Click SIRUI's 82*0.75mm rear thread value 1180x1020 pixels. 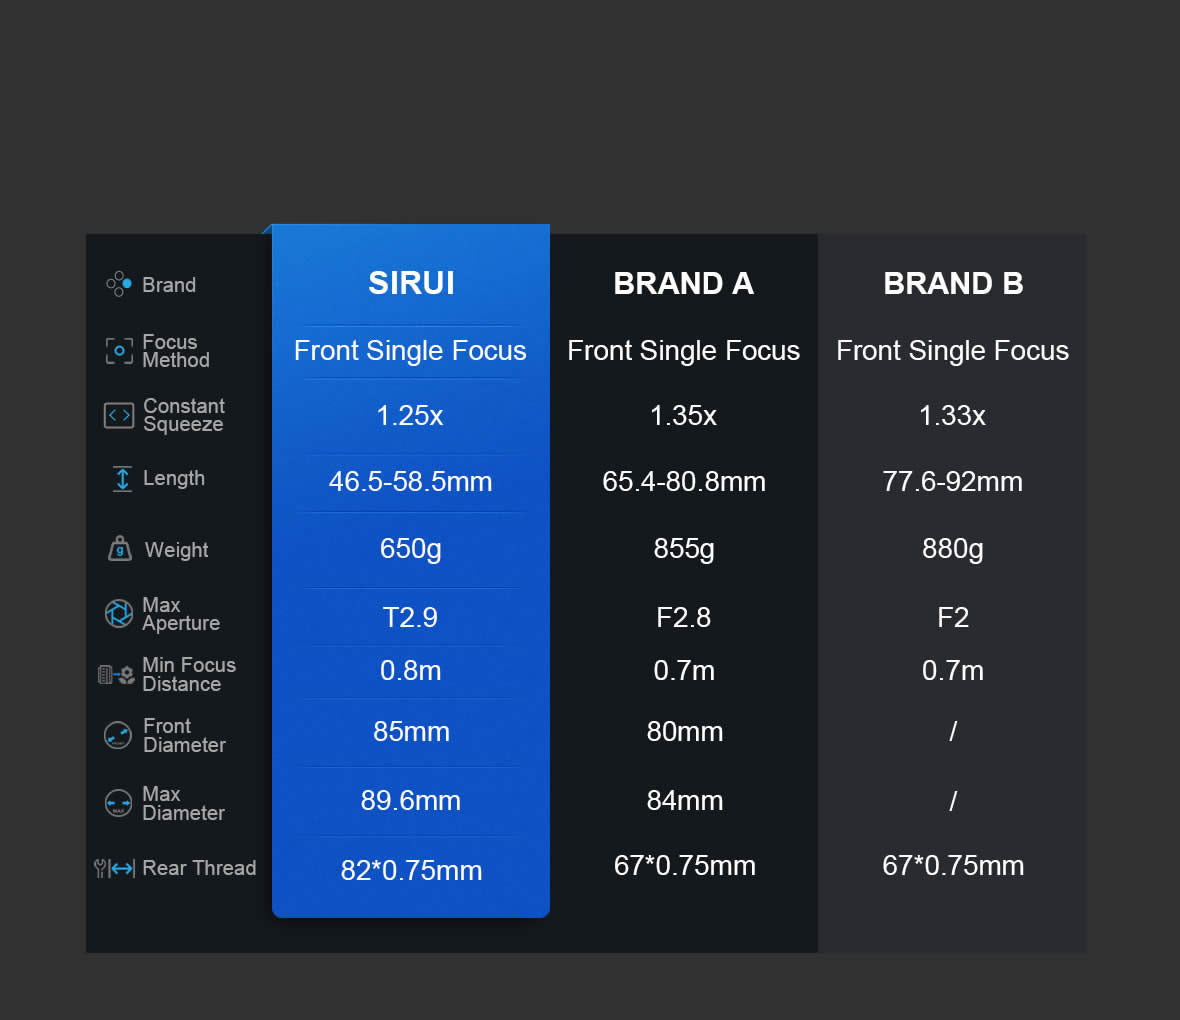click(411, 870)
